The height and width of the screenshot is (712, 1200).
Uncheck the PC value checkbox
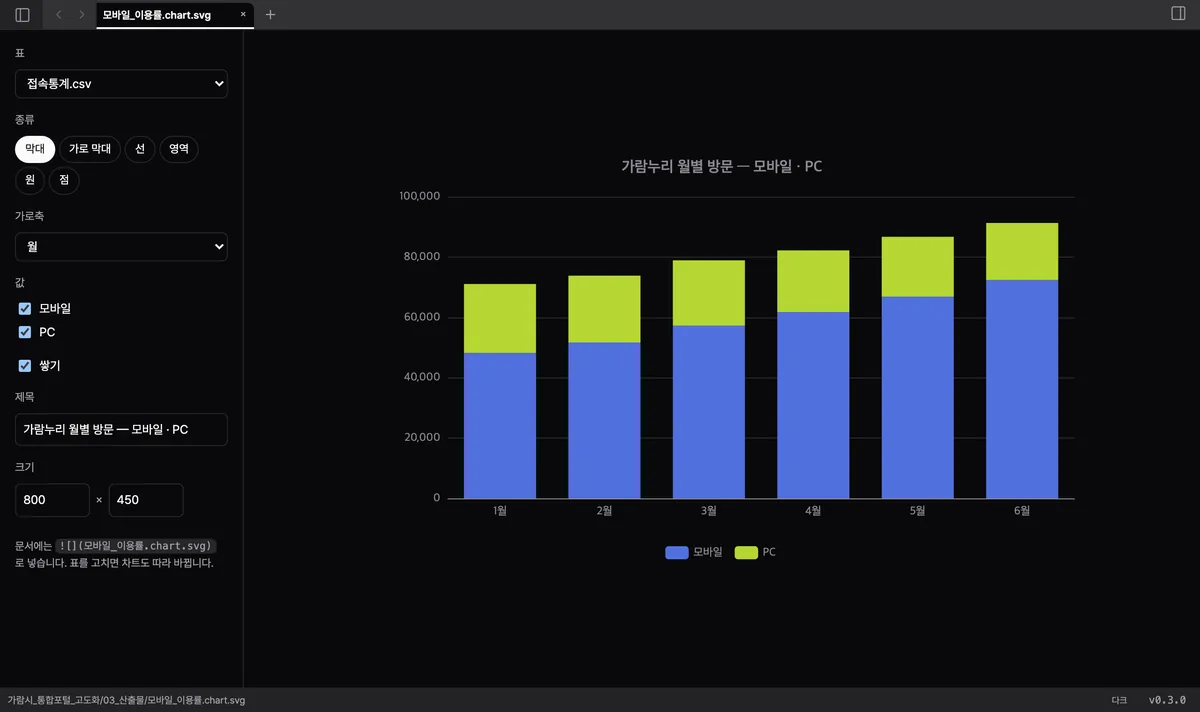(x=25, y=332)
